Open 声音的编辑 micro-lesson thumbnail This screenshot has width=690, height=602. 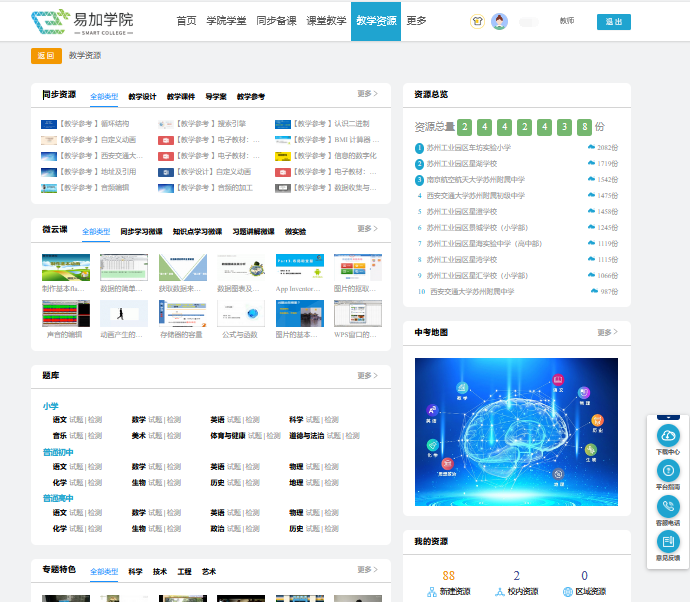point(66,314)
